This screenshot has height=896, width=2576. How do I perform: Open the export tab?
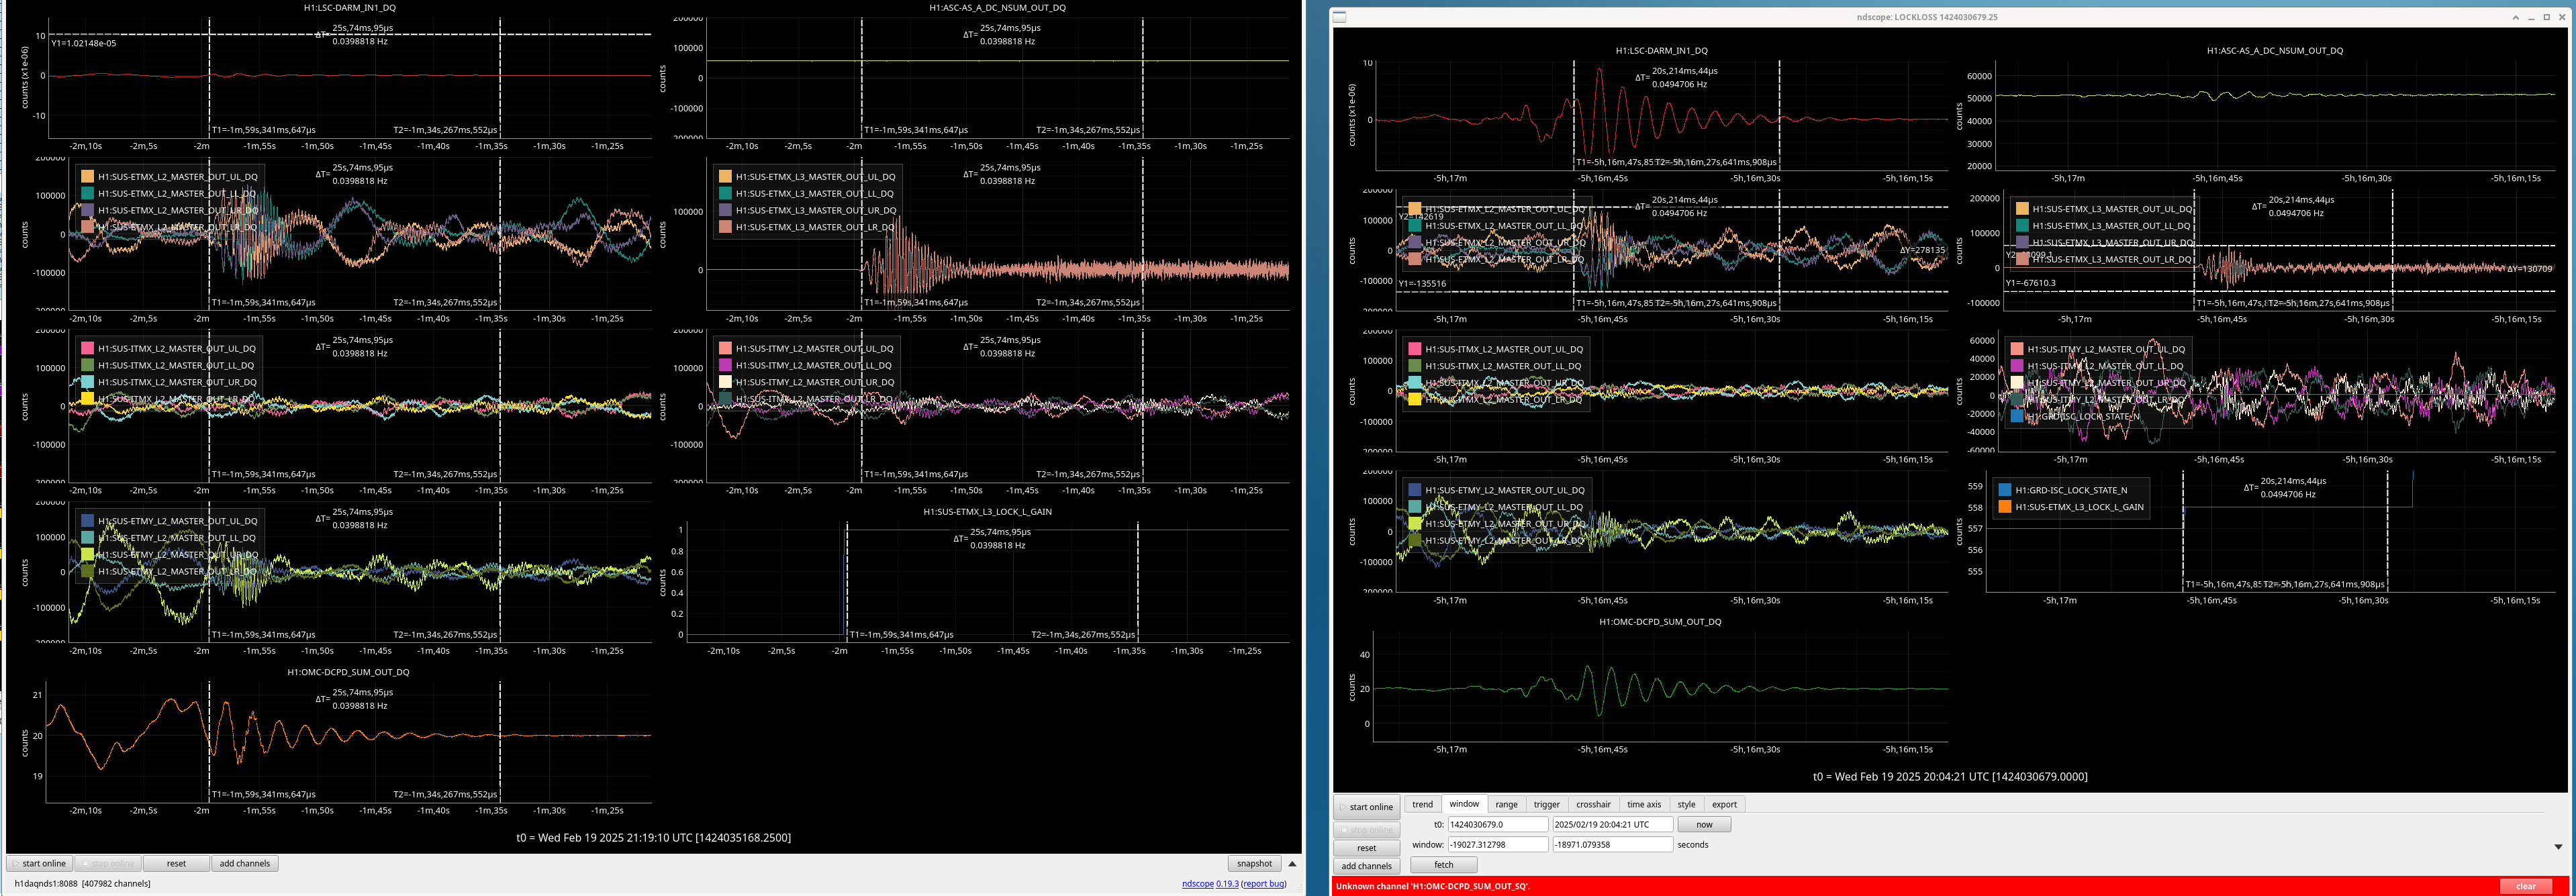click(1724, 804)
